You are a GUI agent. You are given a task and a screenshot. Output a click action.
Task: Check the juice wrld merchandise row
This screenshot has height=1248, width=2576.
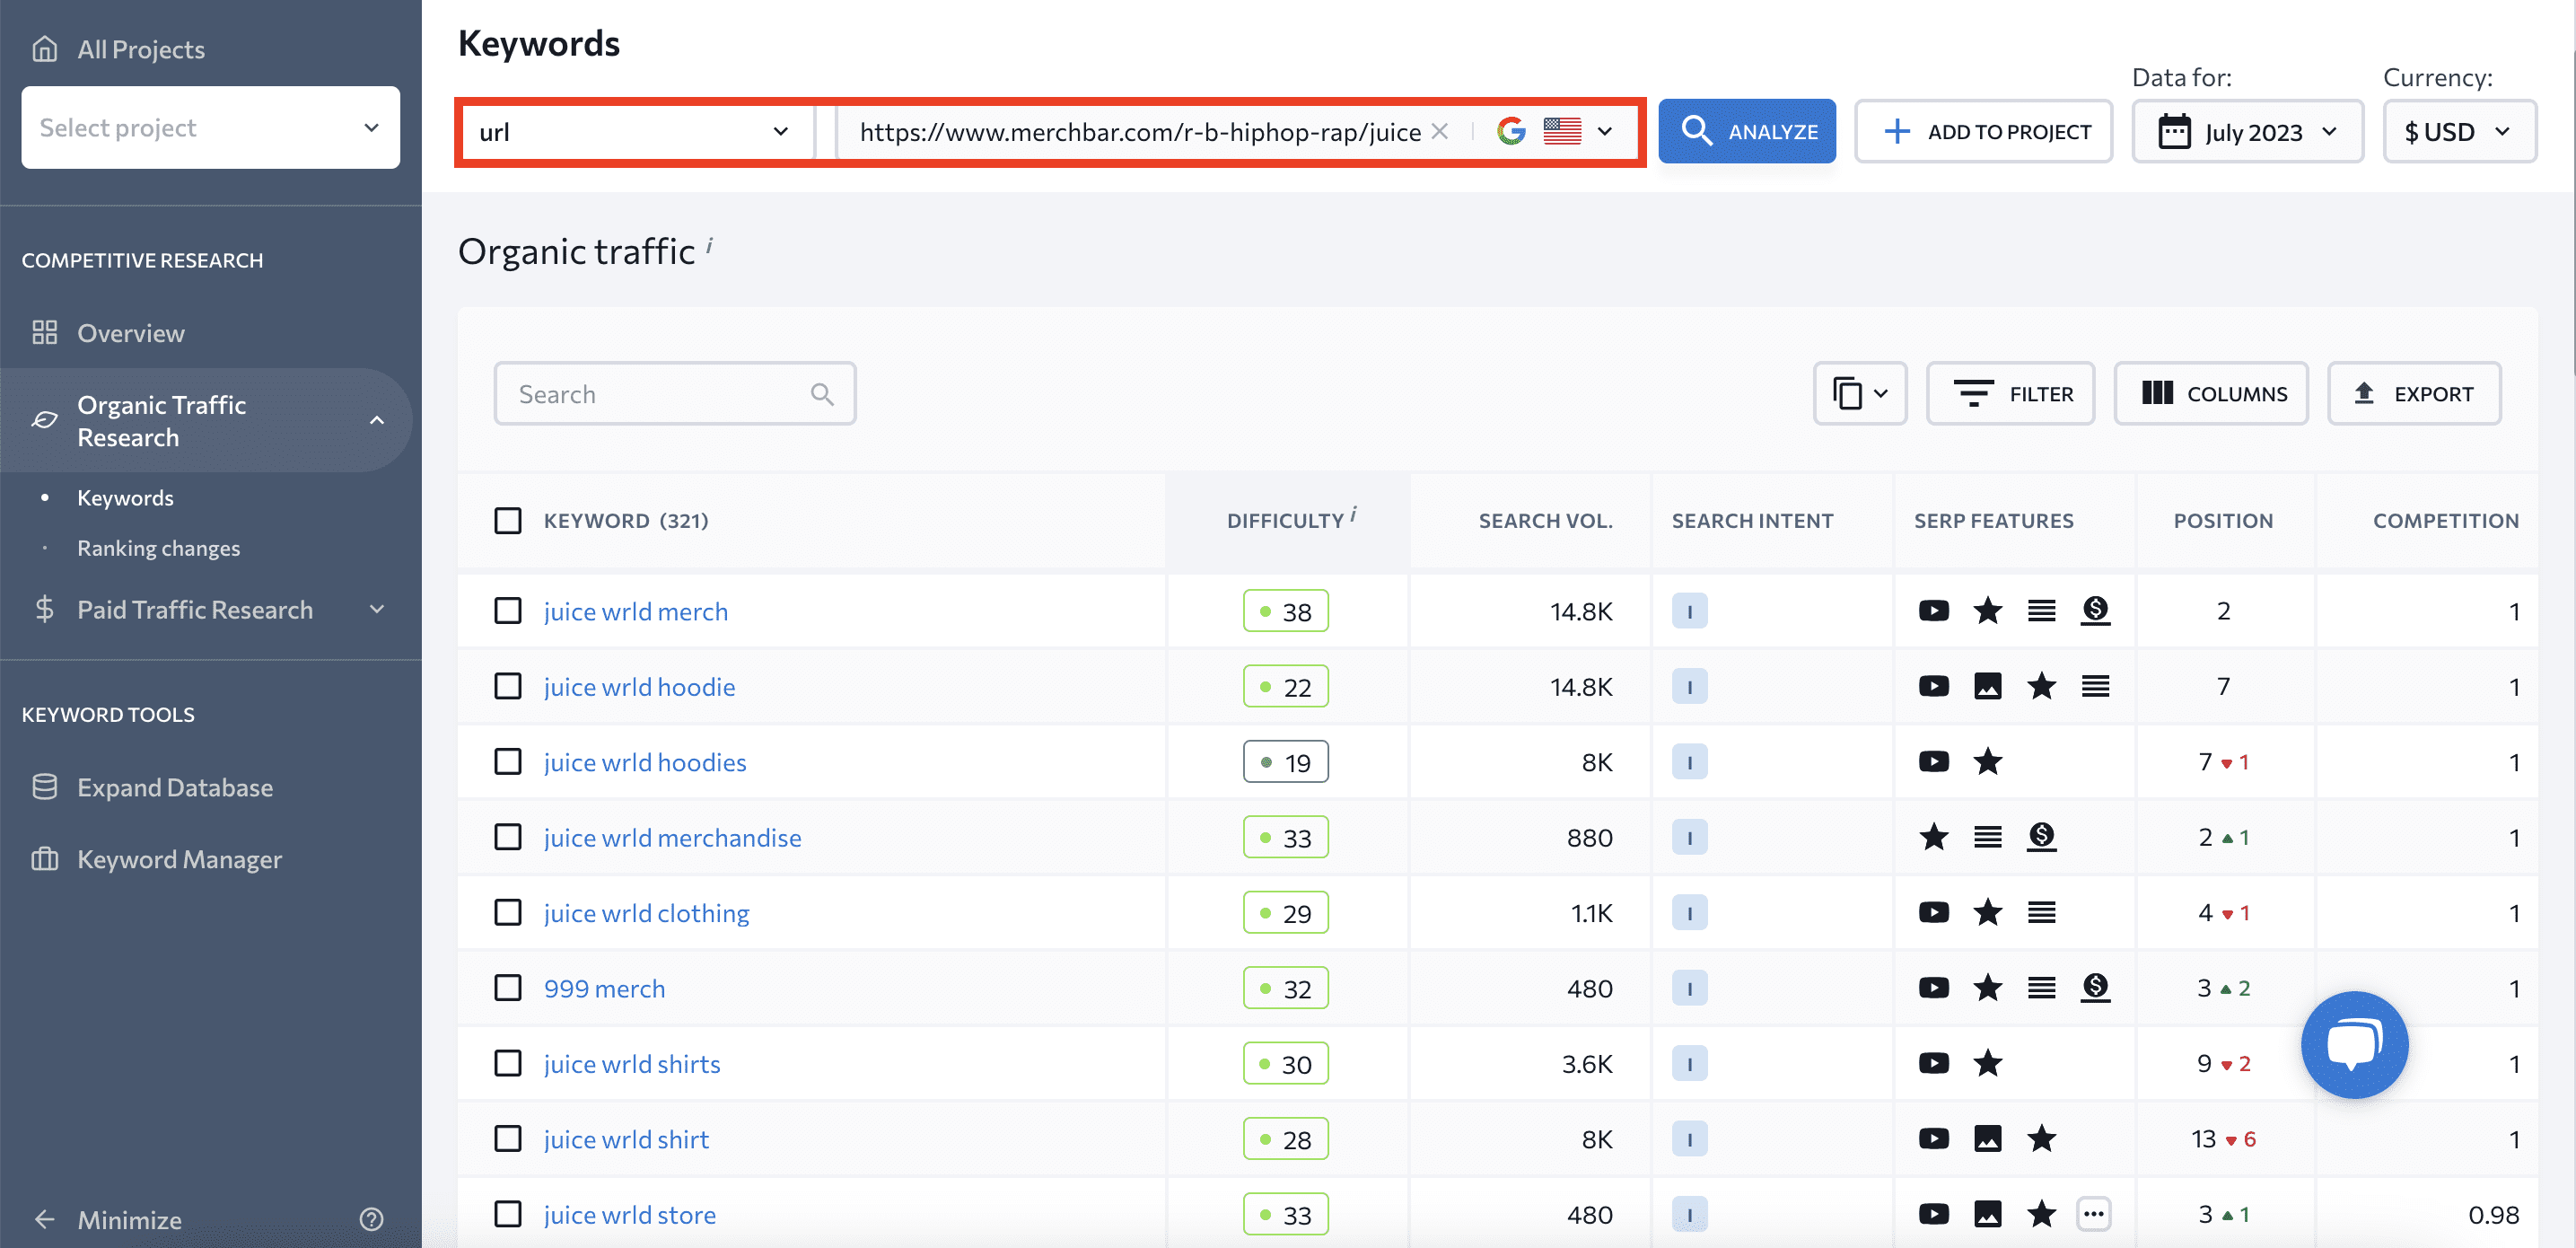[x=508, y=836]
